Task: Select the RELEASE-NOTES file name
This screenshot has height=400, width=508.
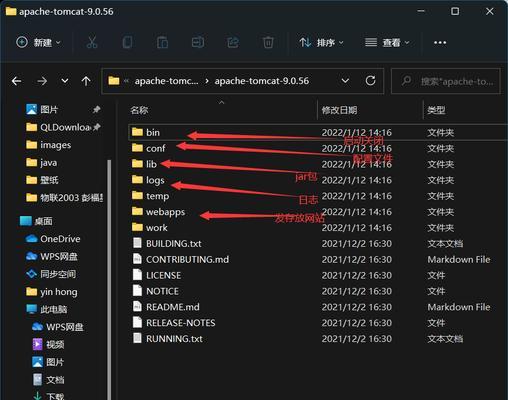Action: [x=181, y=323]
